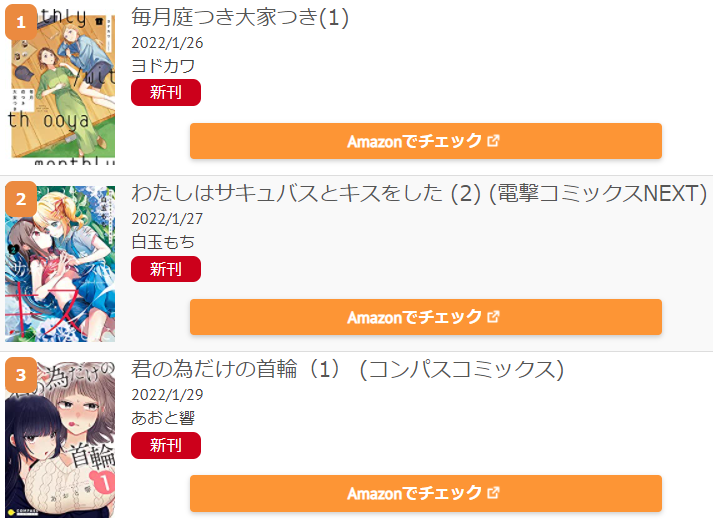
Task: Click author name ヨドカワ
Action: point(163,66)
